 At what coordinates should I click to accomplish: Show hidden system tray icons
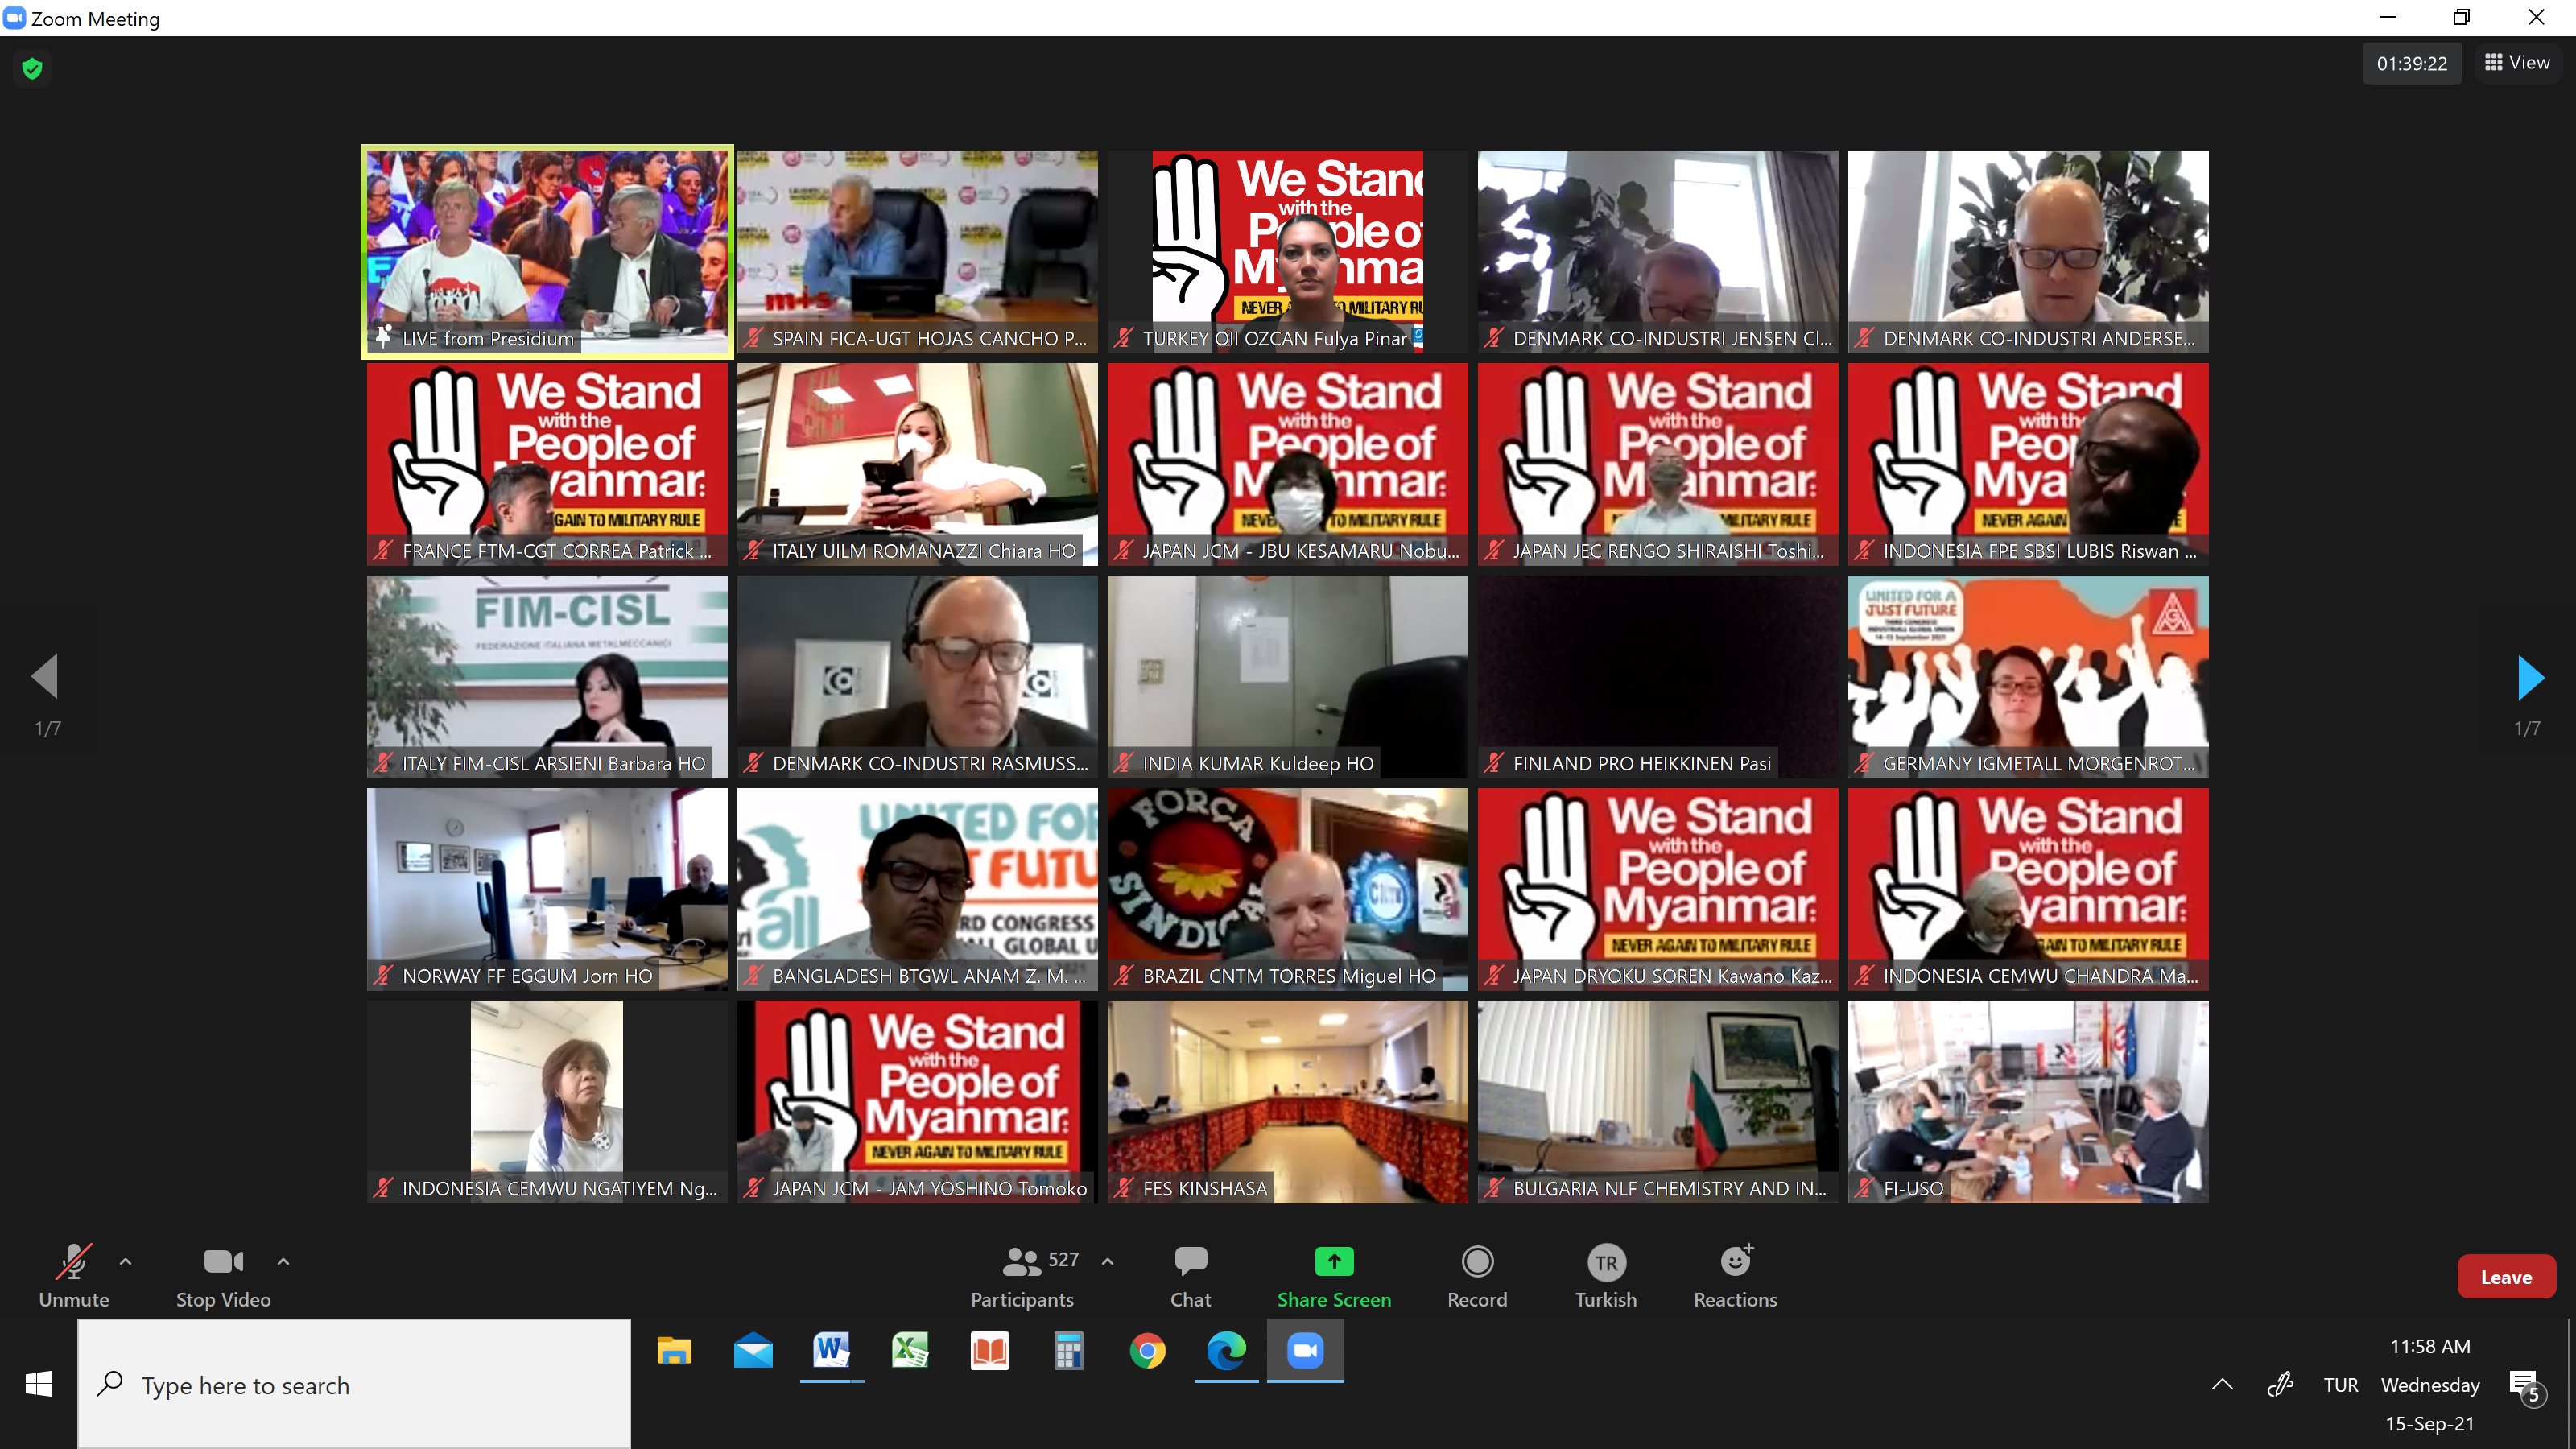coord(2222,1384)
